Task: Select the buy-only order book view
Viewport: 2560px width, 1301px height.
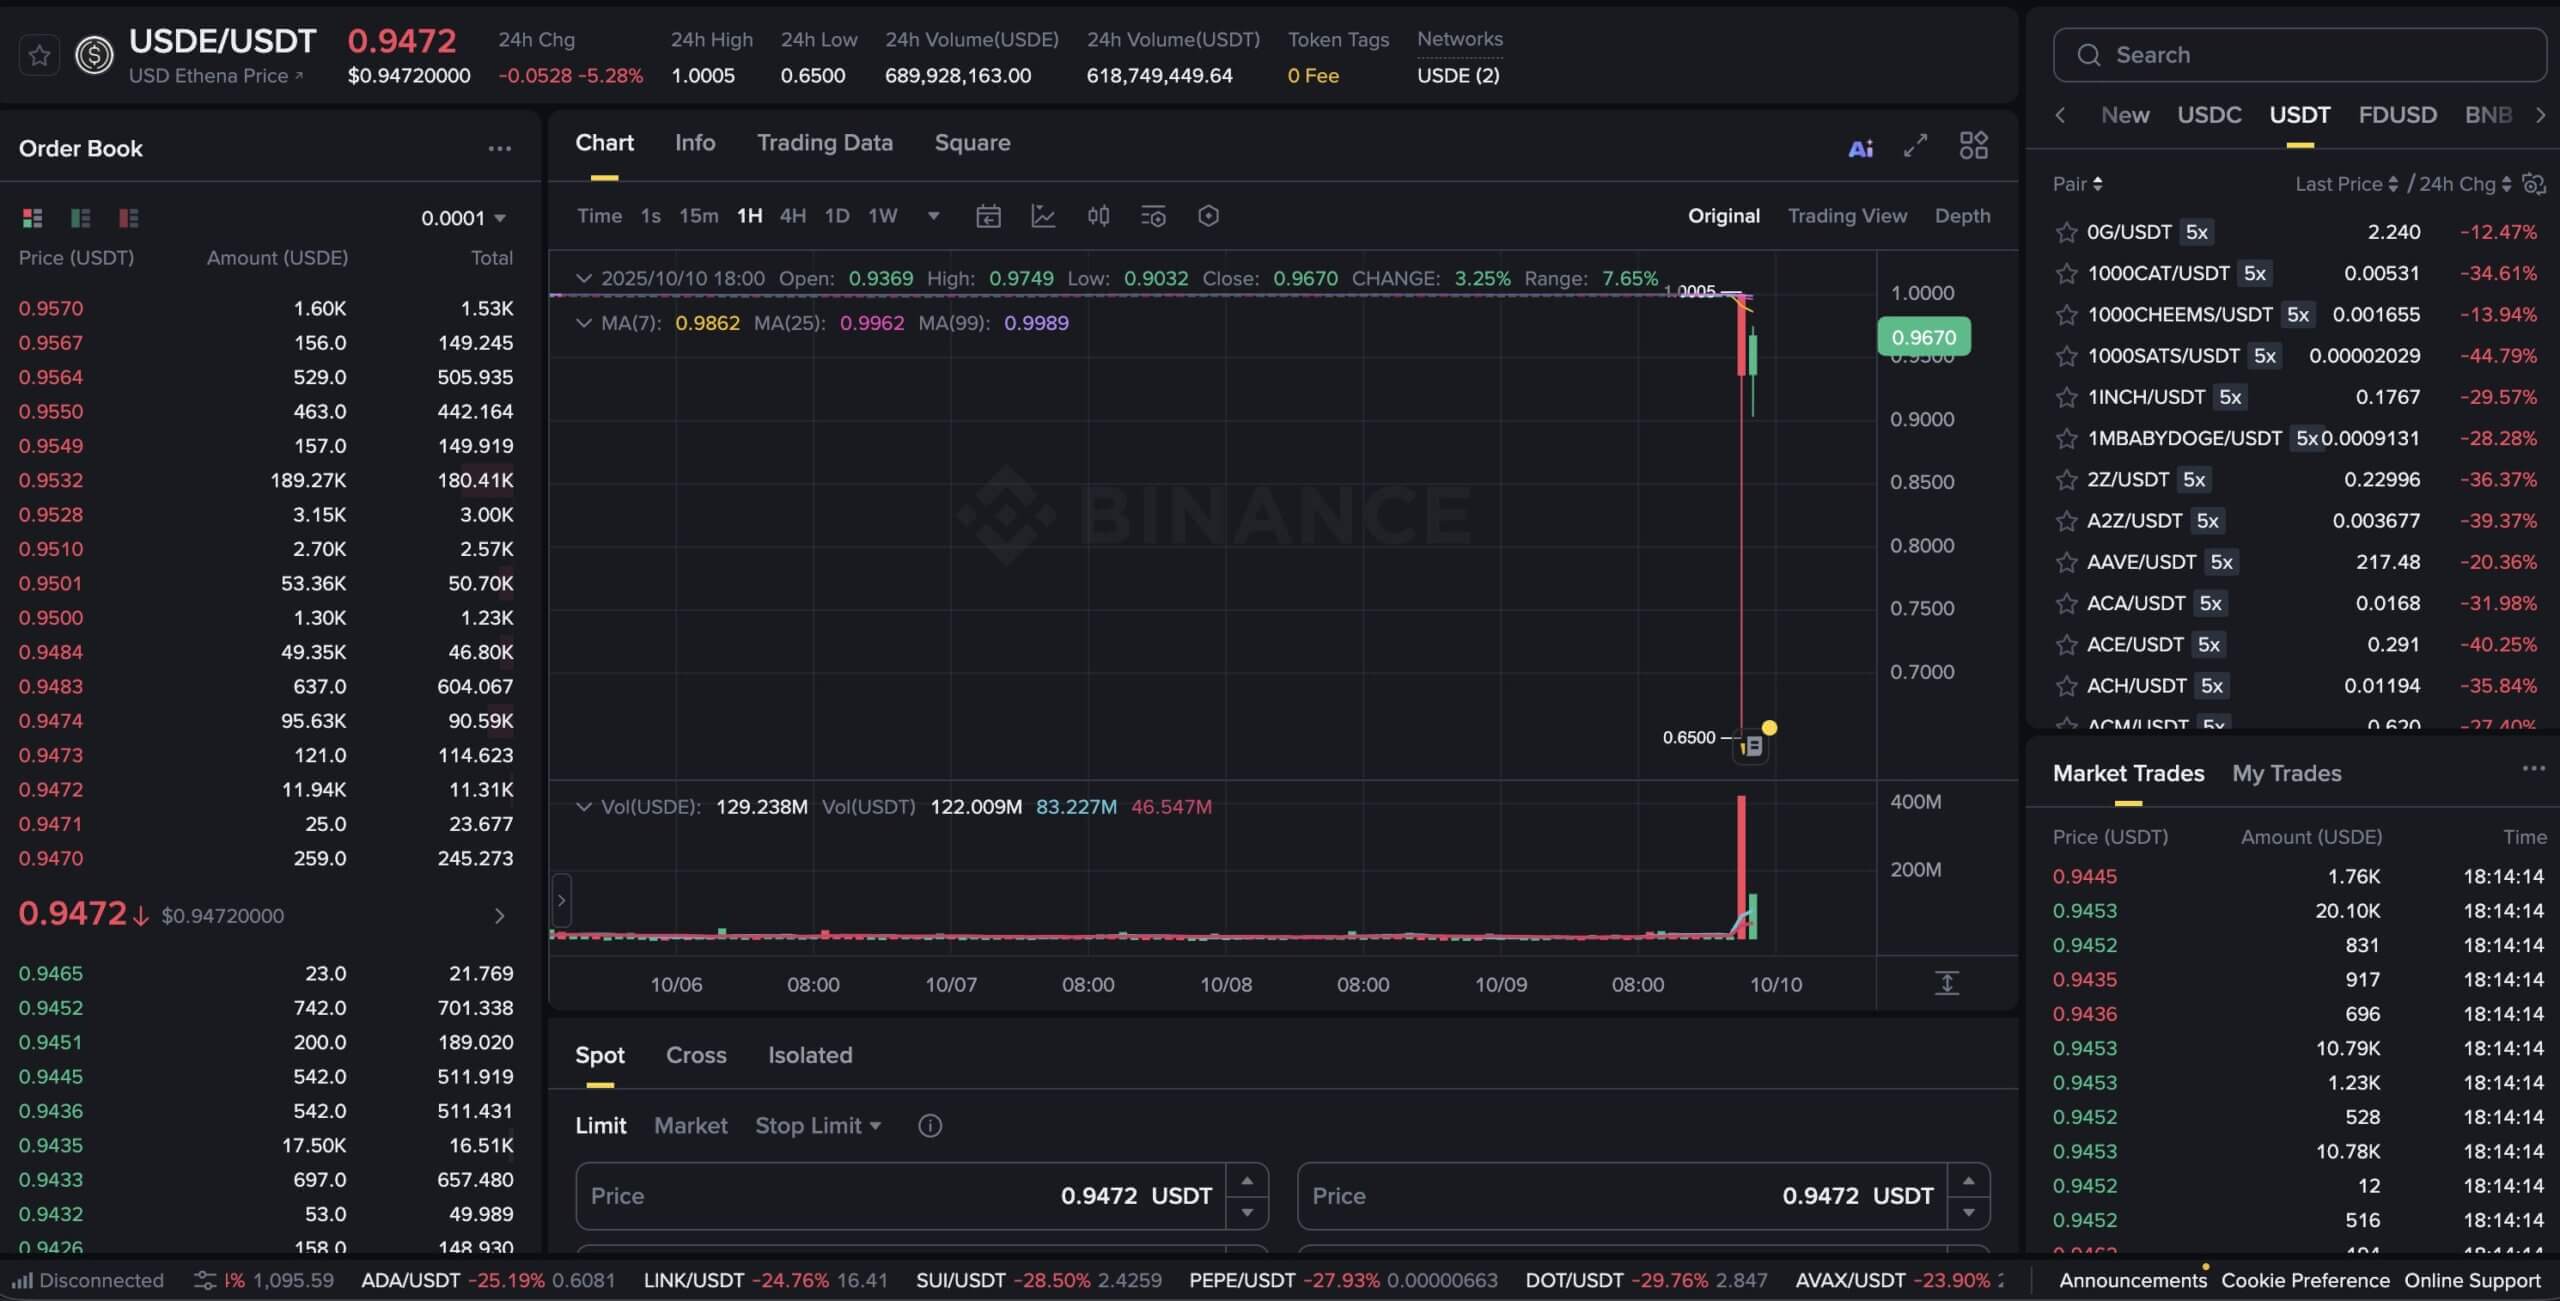Action: pos(80,217)
